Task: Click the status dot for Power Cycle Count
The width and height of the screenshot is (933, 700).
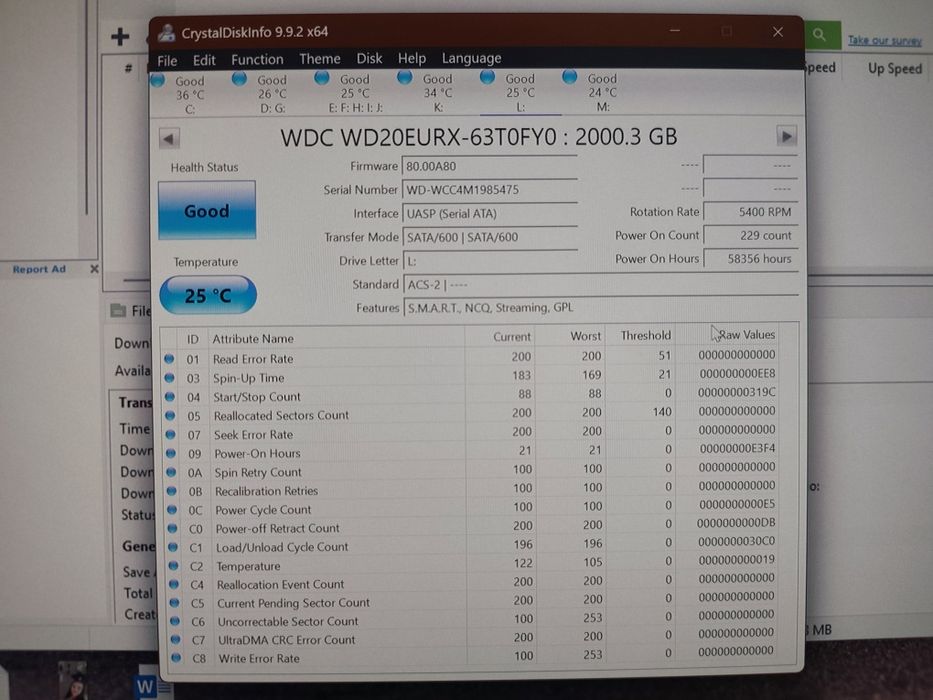Action: (172, 510)
